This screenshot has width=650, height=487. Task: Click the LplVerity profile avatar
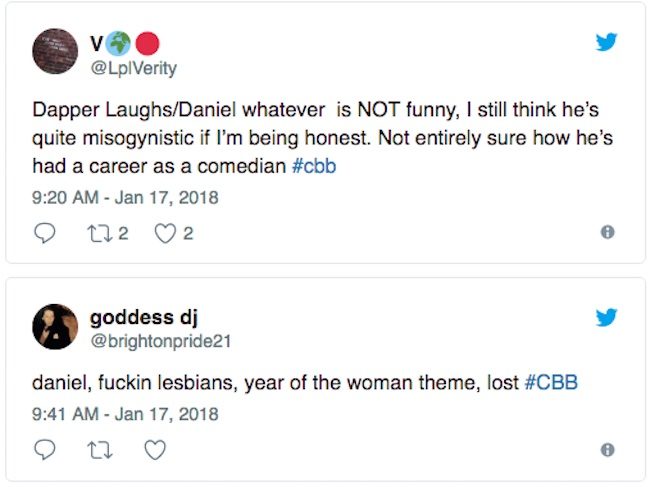(55, 51)
